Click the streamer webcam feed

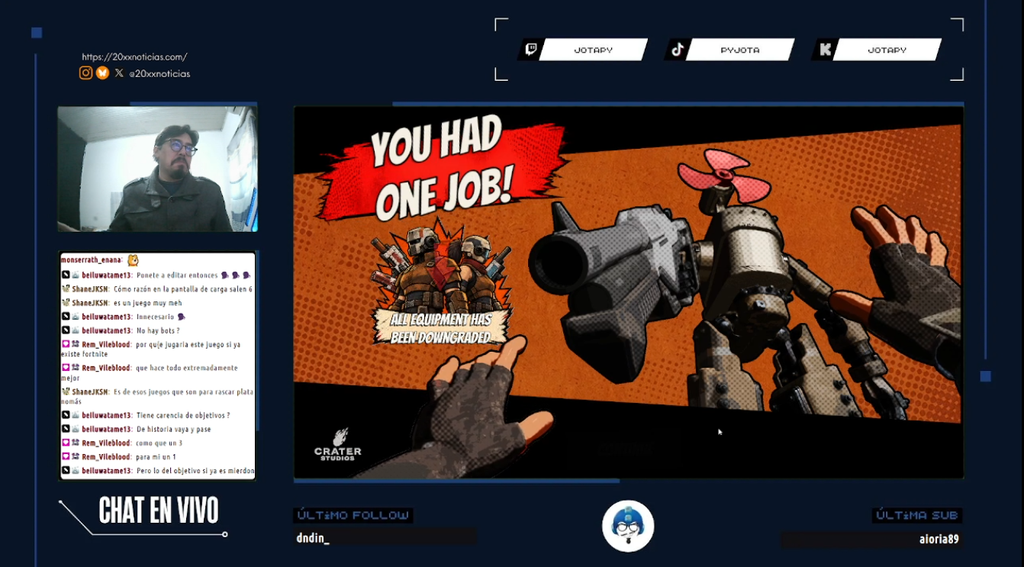pos(157,169)
